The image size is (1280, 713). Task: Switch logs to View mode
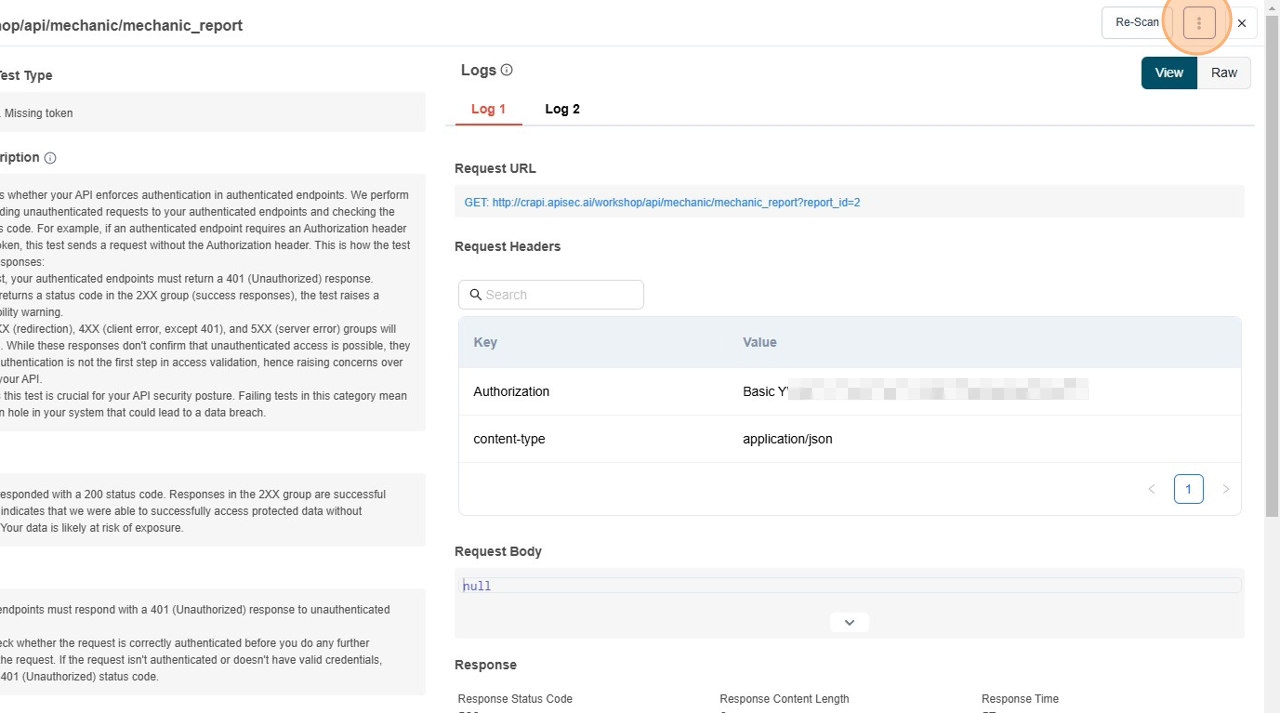click(x=1168, y=73)
